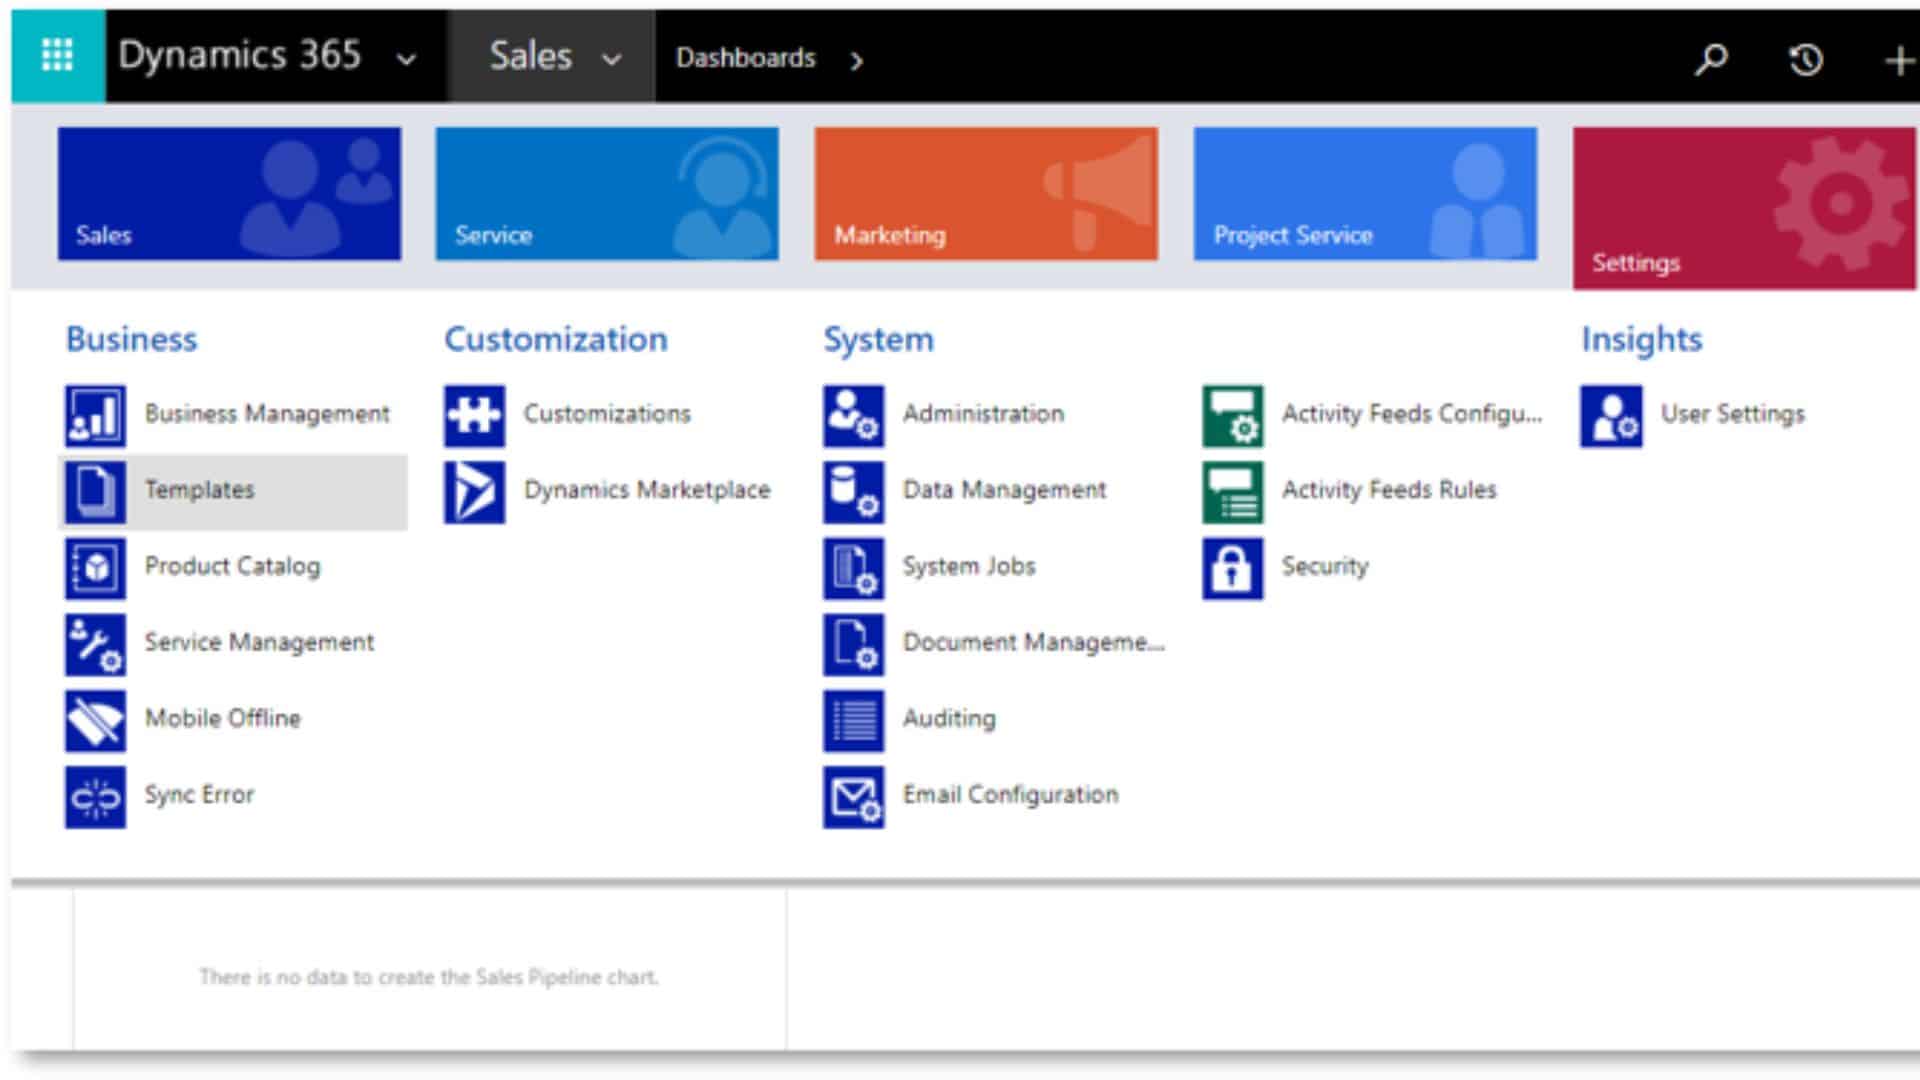The image size is (1920, 1080).
Task: Click the Business Management icon
Action: coord(95,415)
